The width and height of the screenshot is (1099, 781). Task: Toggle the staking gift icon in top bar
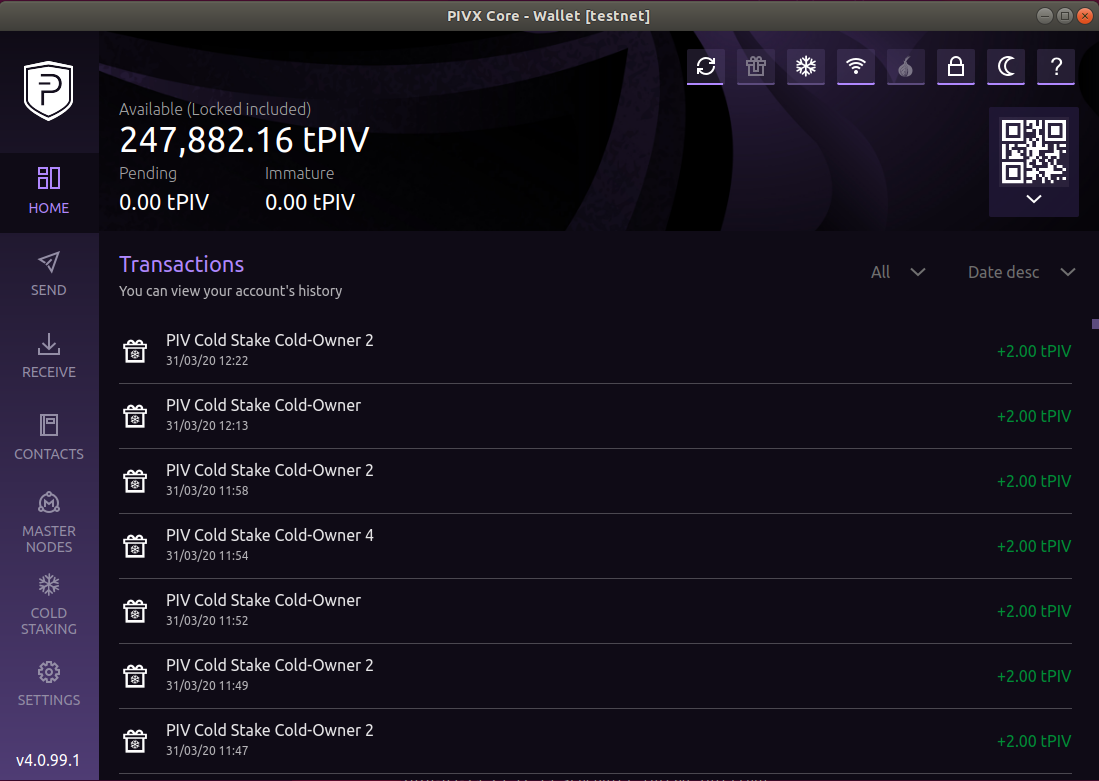[756, 67]
